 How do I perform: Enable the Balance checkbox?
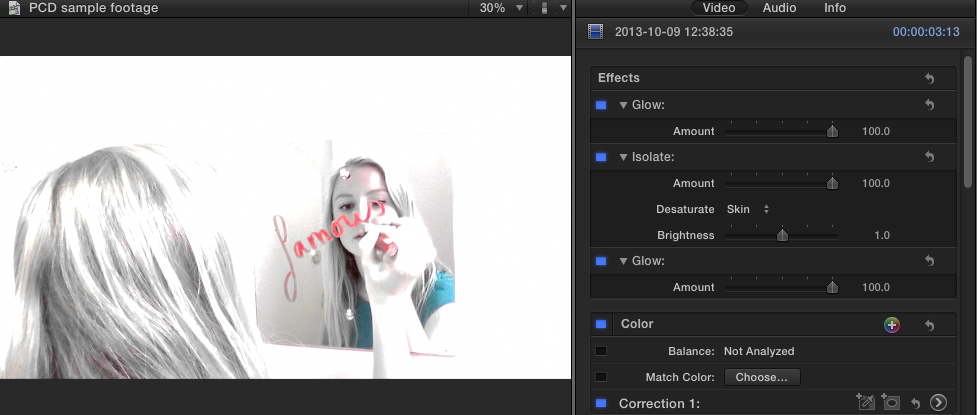(x=601, y=351)
